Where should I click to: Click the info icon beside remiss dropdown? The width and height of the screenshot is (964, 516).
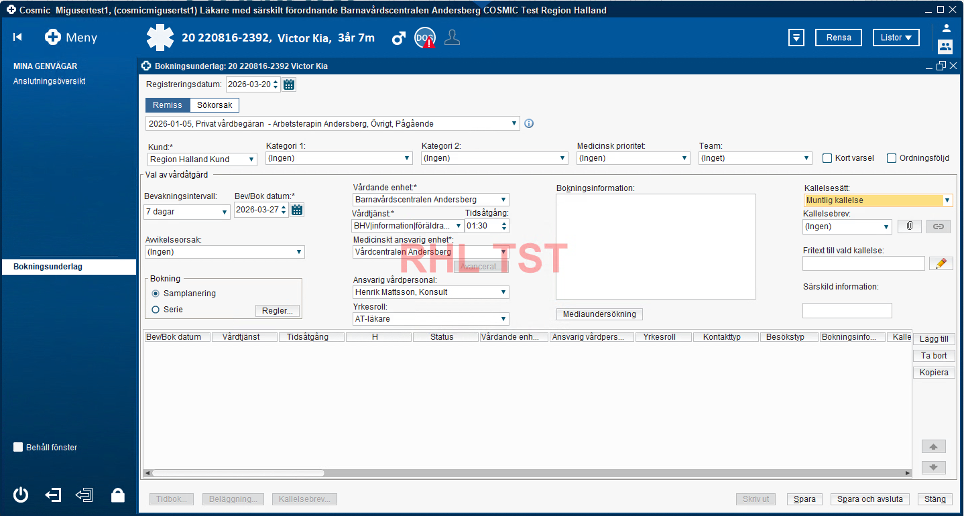[x=529, y=124]
